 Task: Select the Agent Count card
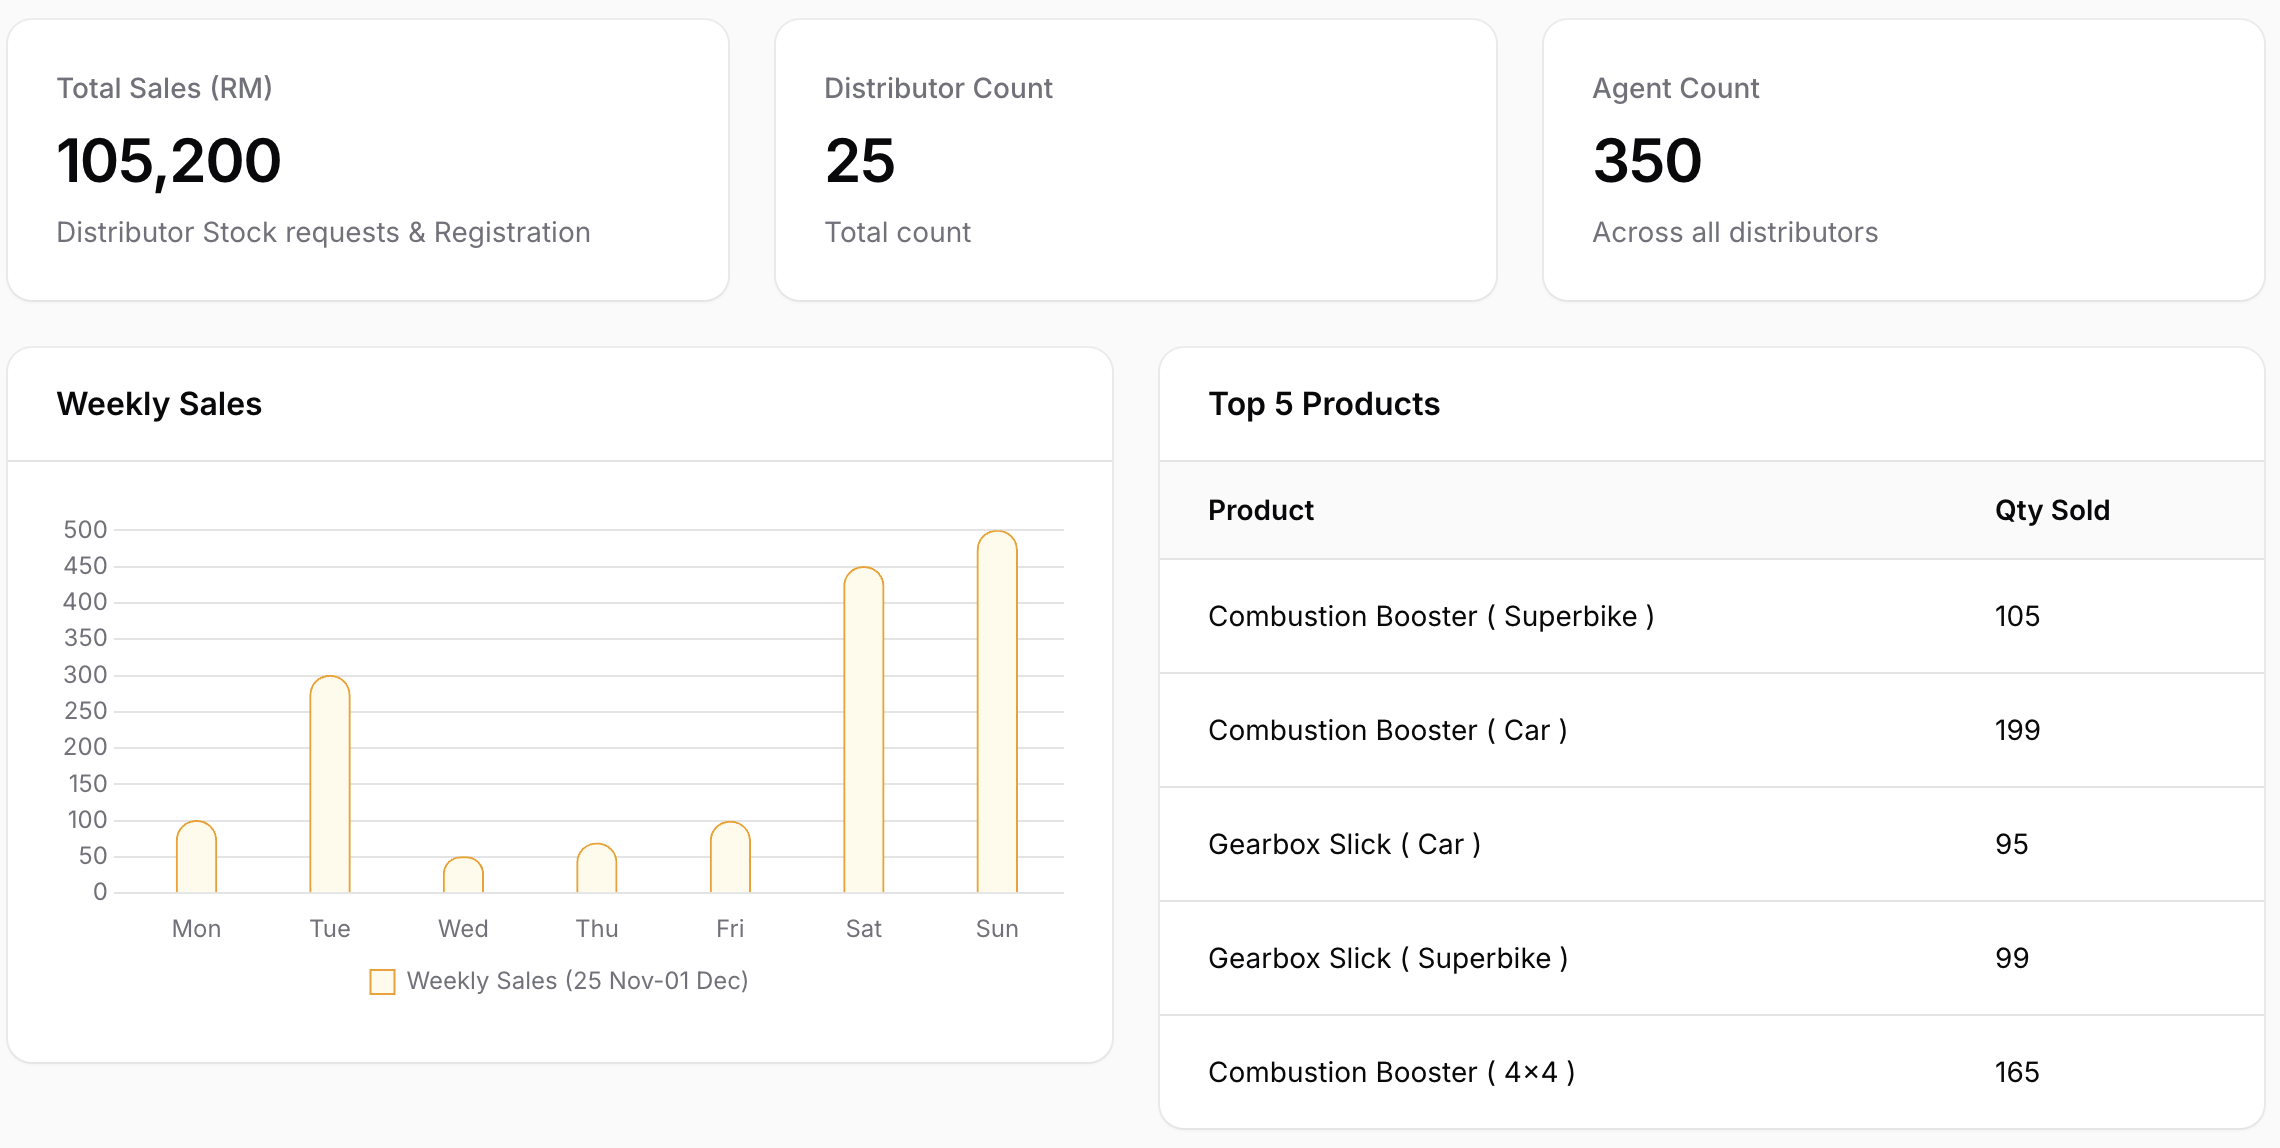click(x=1903, y=160)
